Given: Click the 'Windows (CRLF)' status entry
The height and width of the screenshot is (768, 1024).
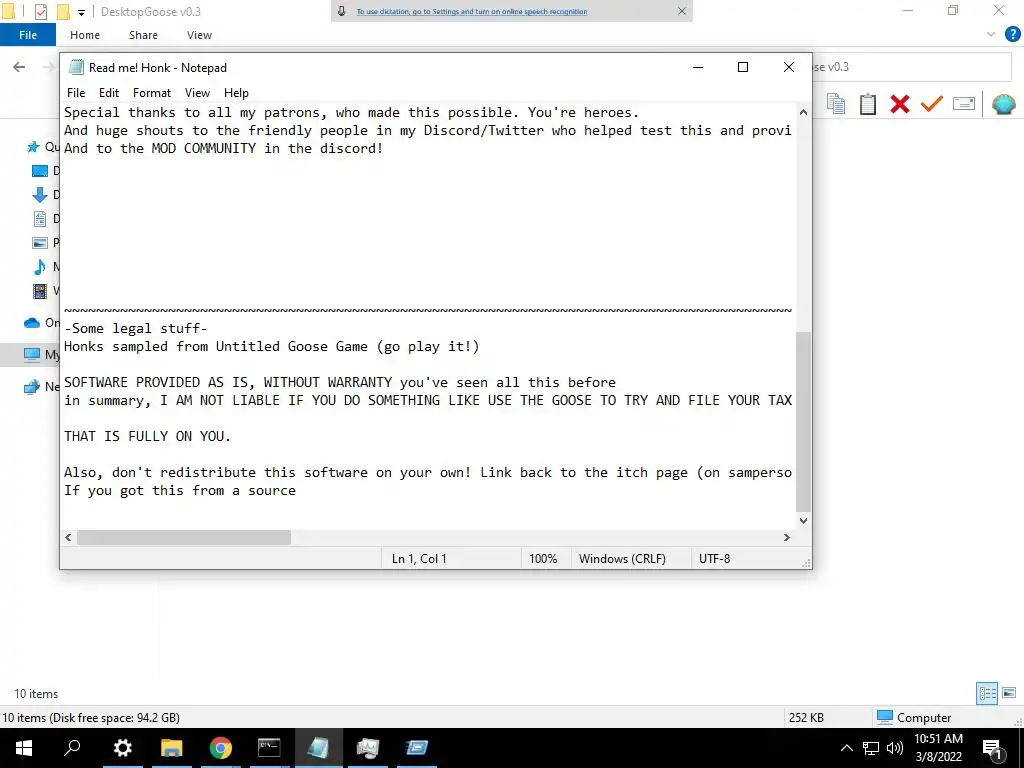Looking at the screenshot, I should pos(622,559).
